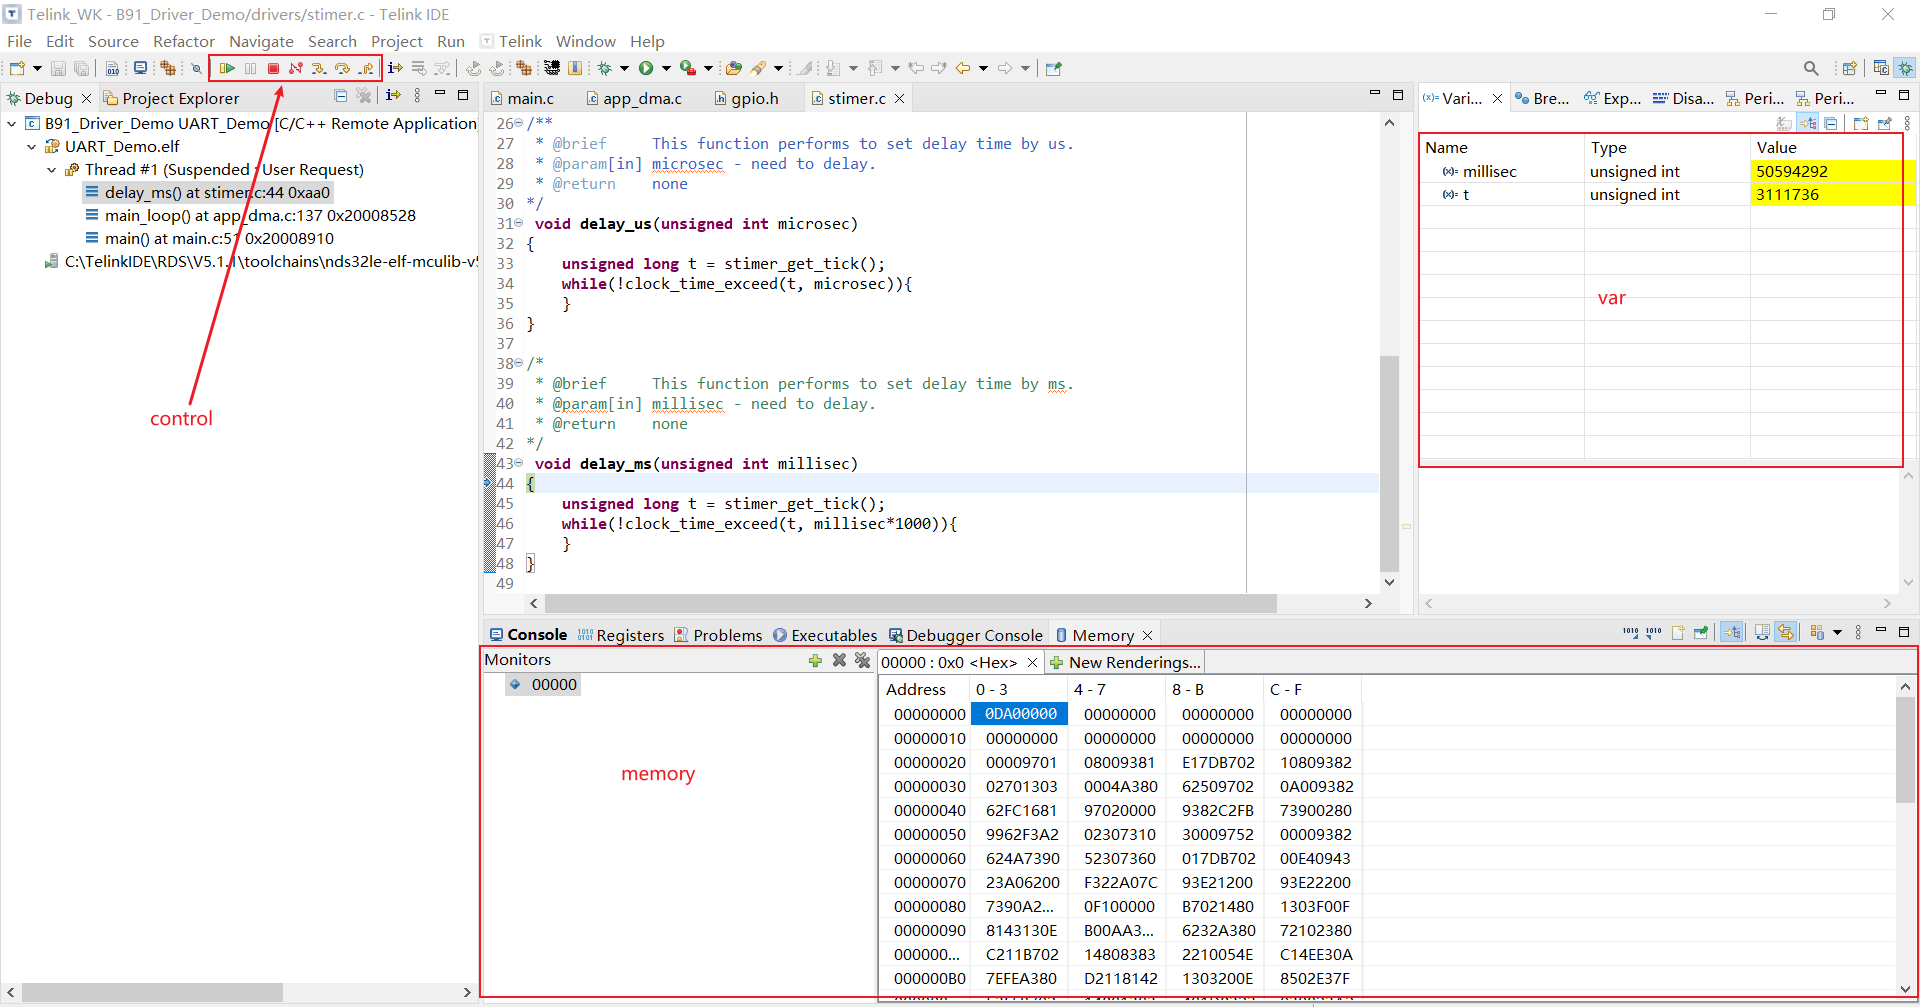The image size is (1920, 1007).
Task: Collapse the B91_Driver_Demo UART_Demo launch node
Action: (11, 123)
